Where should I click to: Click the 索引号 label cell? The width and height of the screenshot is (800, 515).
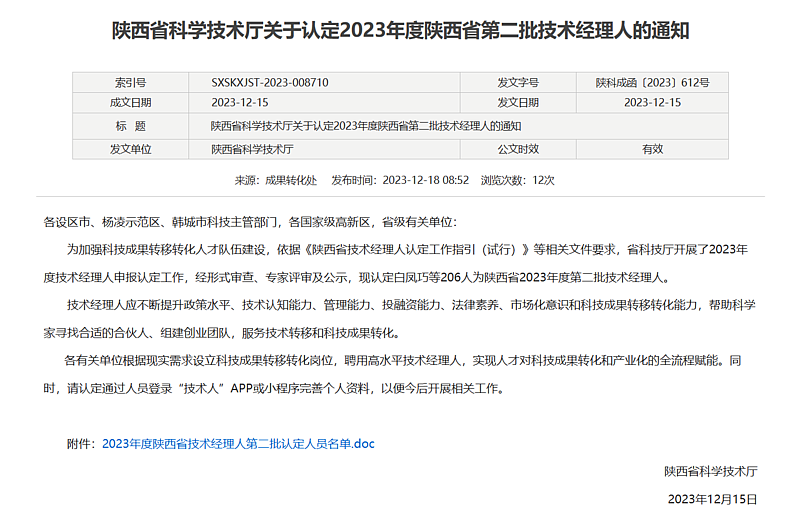tap(131, 83)
